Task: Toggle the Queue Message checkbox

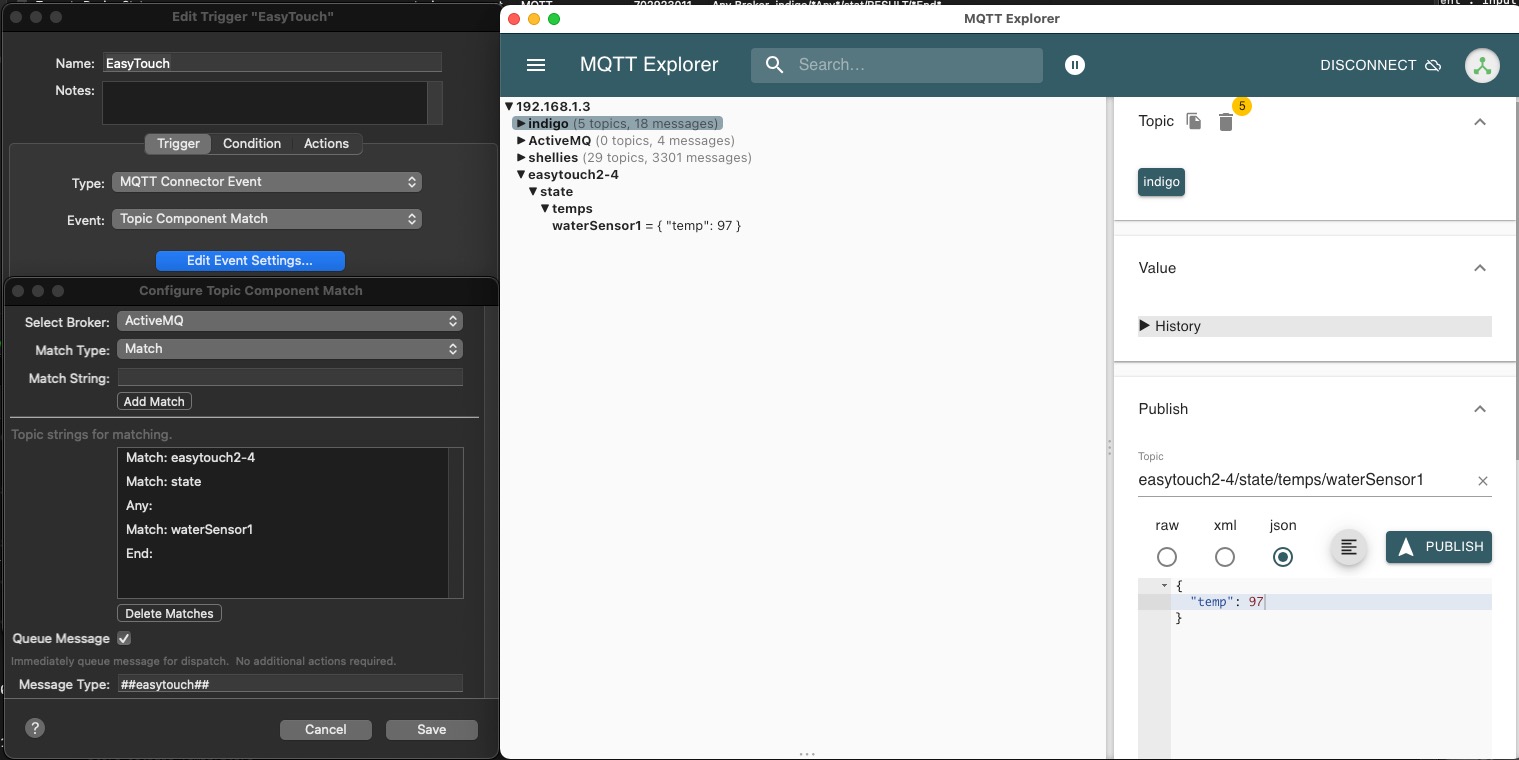Action: [124, 638]
